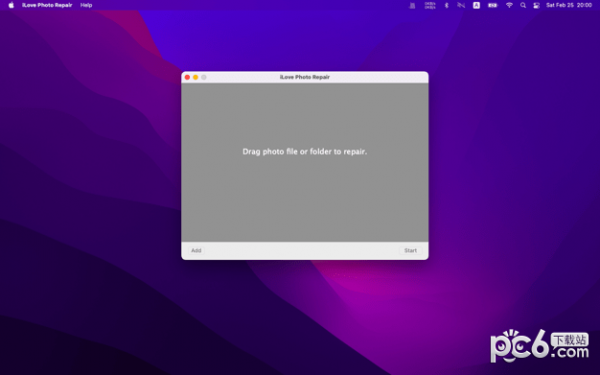Click the battery status icon
Viewport: 600px width, 375px height.
click(x=492, y=5)
